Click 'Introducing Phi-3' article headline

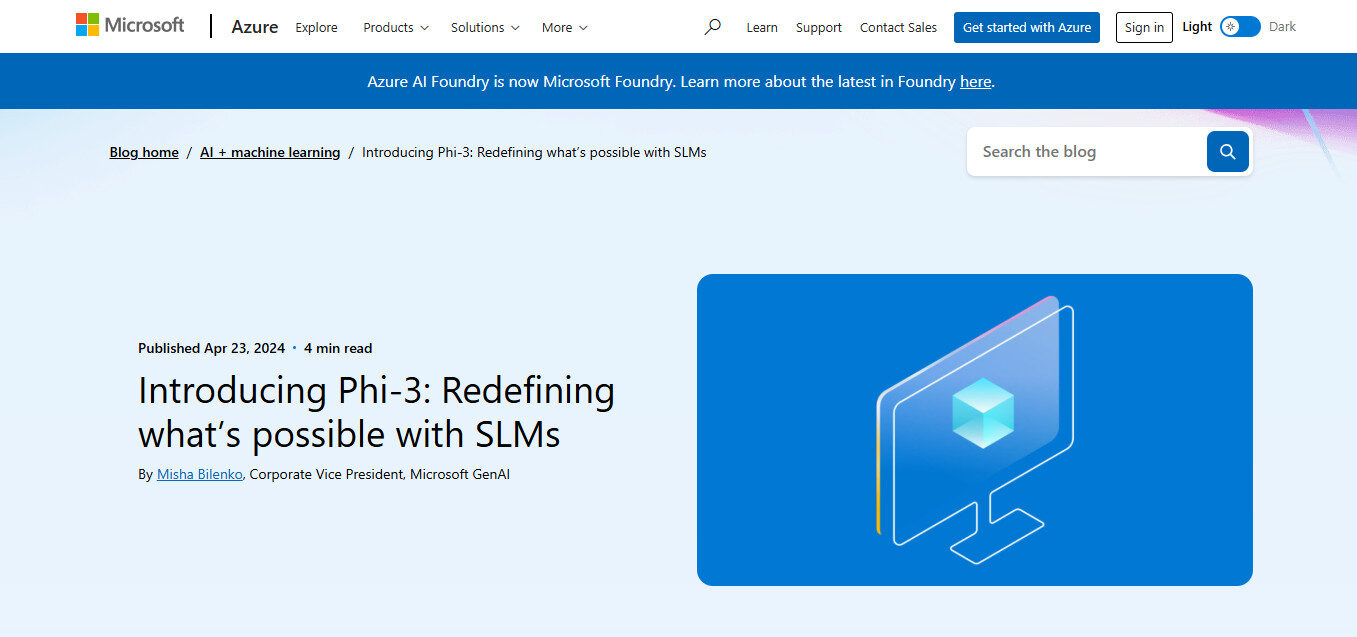click(x=377, y=412)
